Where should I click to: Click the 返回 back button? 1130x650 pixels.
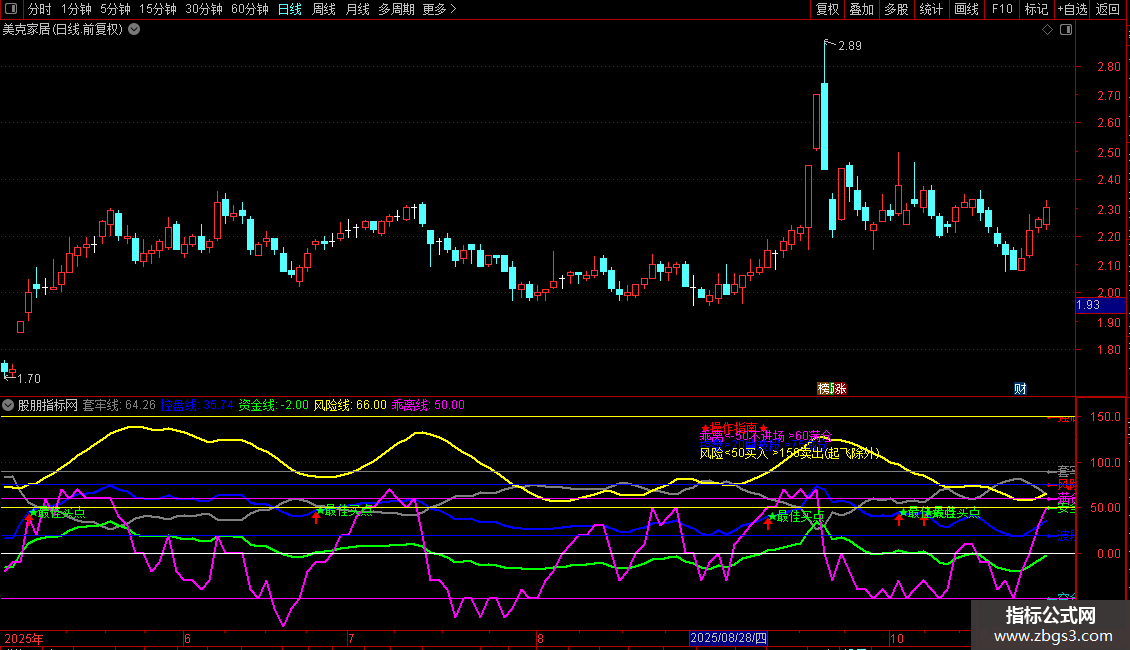click(1109, 10)
